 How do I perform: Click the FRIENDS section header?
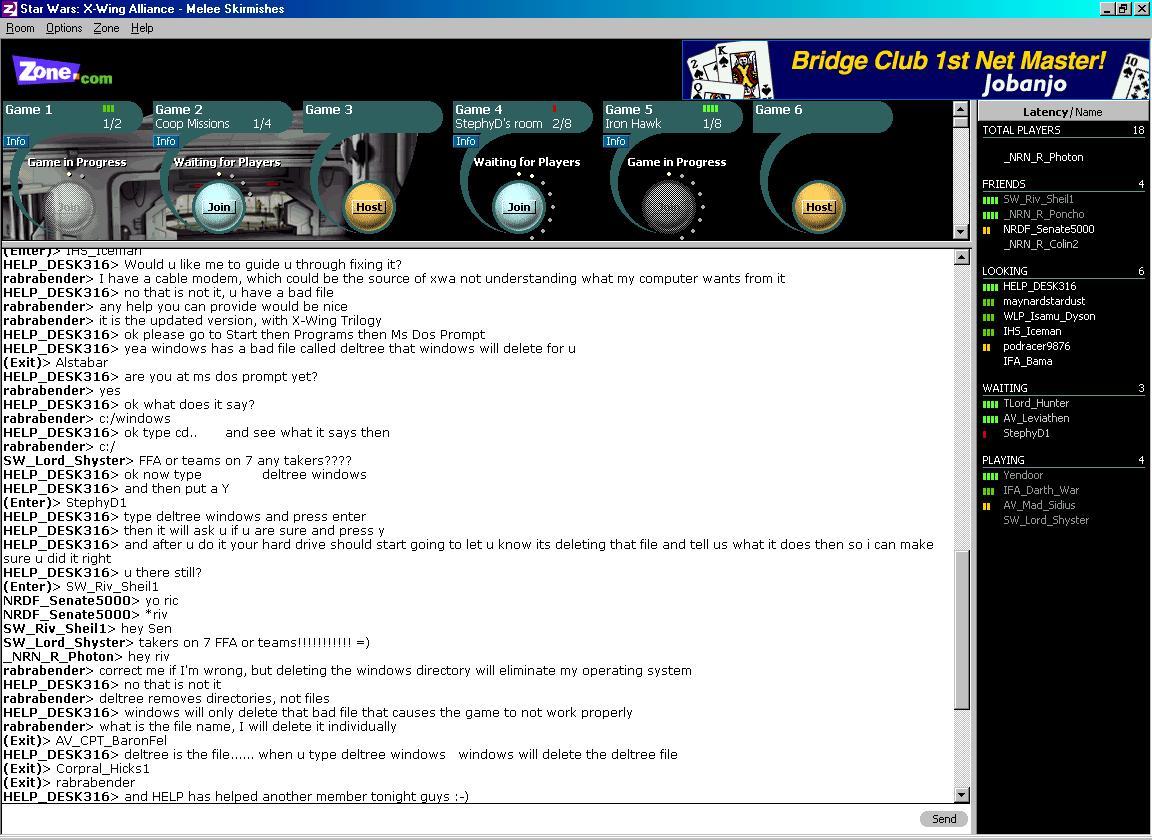(1063, 184)
